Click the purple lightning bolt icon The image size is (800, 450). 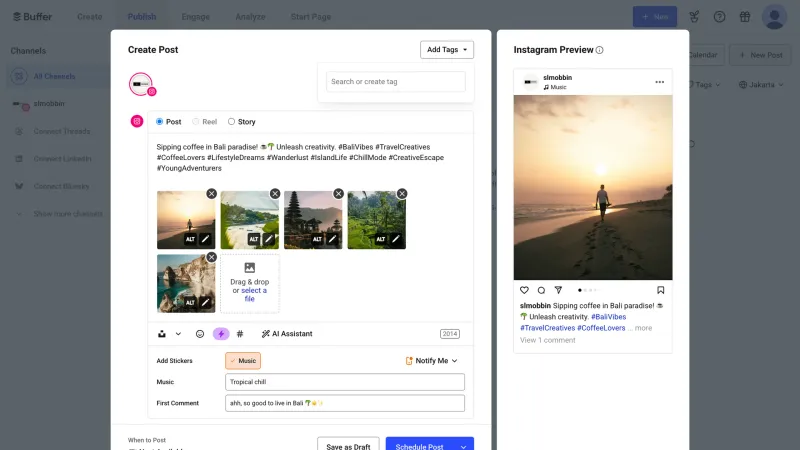click(221, 334)
